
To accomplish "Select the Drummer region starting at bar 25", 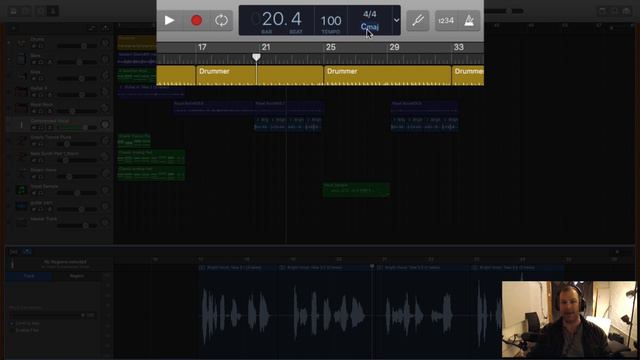I will coord(387,76).
